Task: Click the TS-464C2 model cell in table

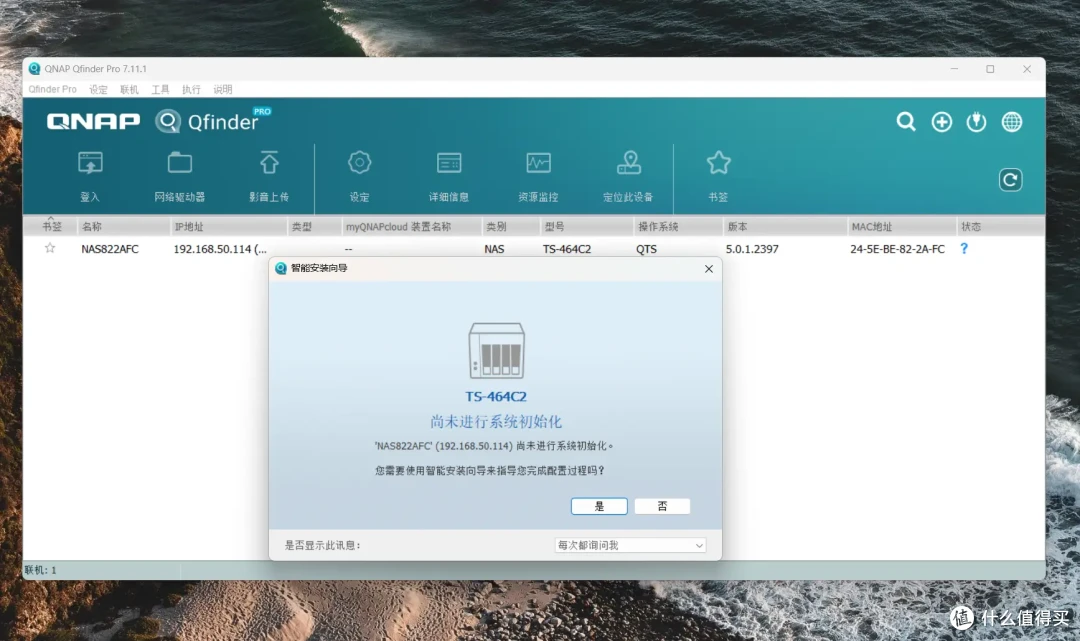Action: (567, 249)
